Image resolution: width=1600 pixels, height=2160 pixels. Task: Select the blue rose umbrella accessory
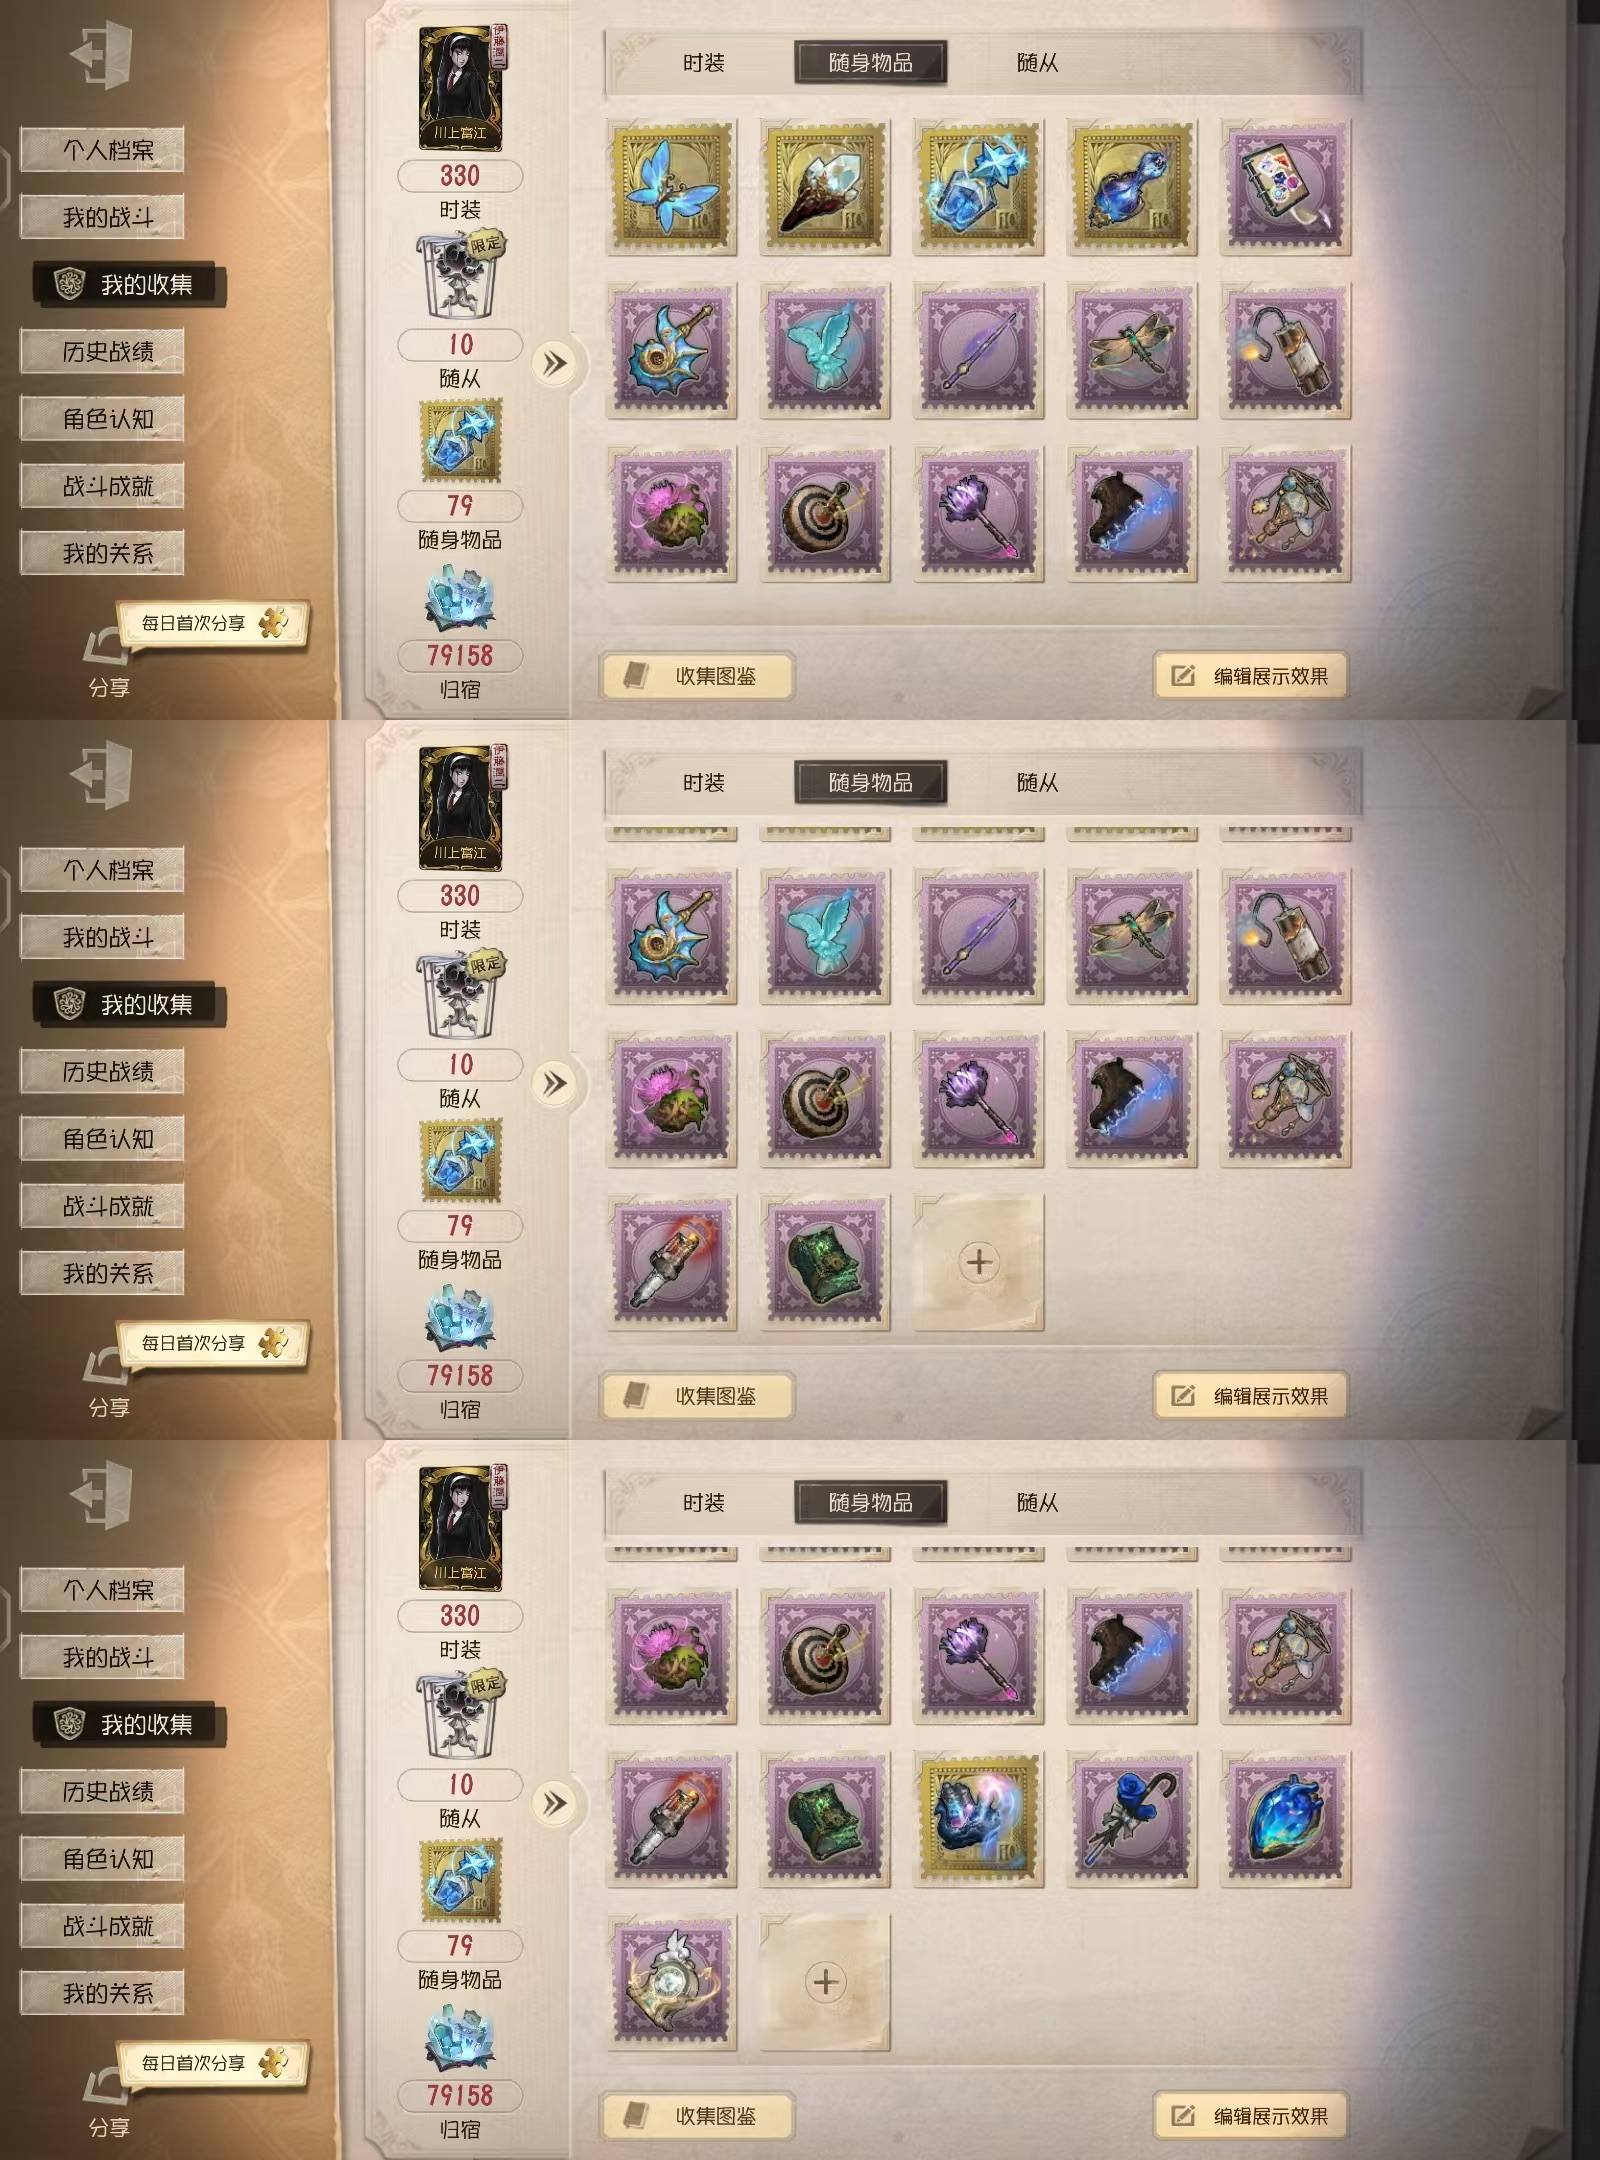(1132, 1818)
